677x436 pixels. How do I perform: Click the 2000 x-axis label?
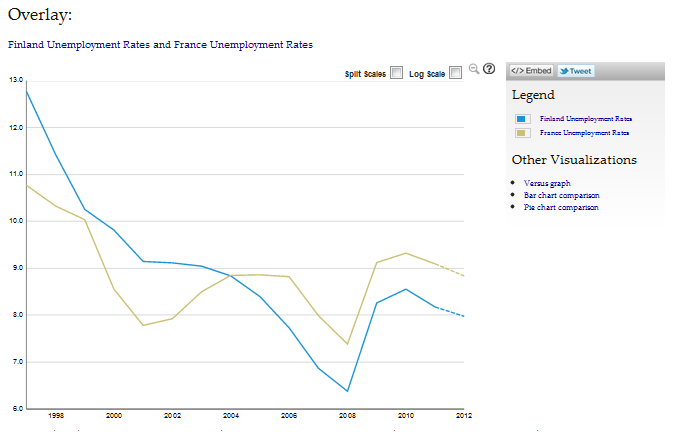[114, 416]
